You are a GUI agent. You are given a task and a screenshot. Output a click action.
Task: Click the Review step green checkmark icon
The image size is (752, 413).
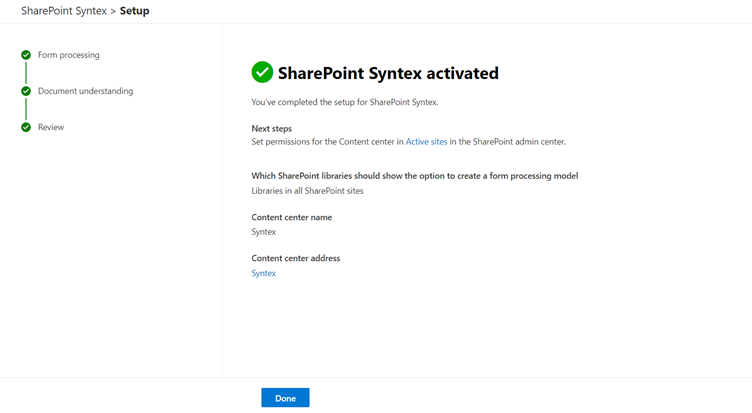point(26,127)
